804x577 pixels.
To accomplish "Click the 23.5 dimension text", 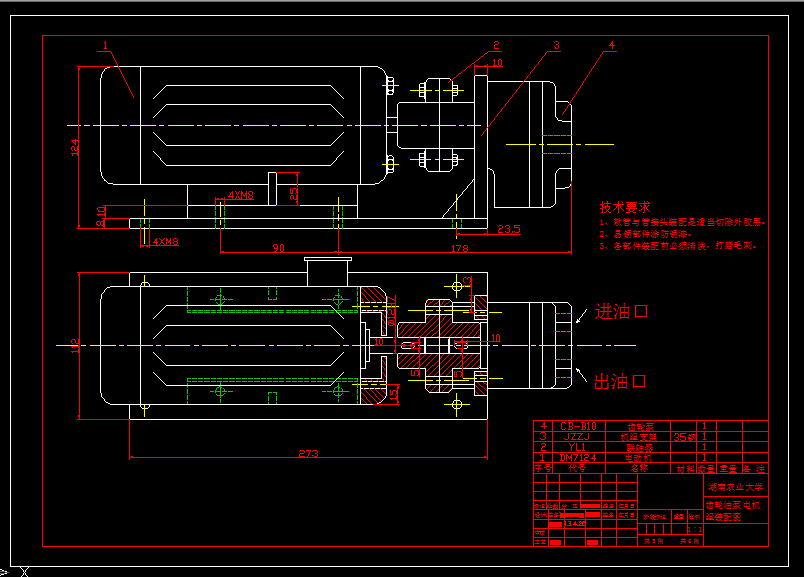I will 509,229.
